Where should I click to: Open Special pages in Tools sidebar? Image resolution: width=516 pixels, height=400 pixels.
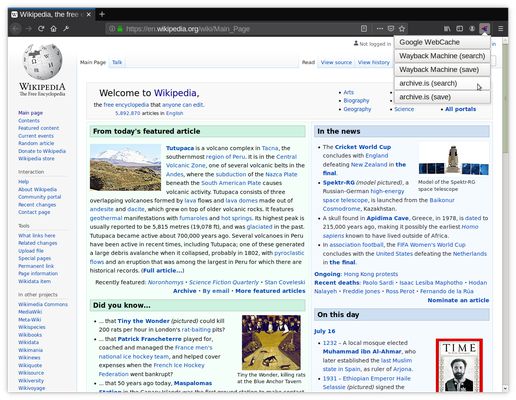point(35,258)
